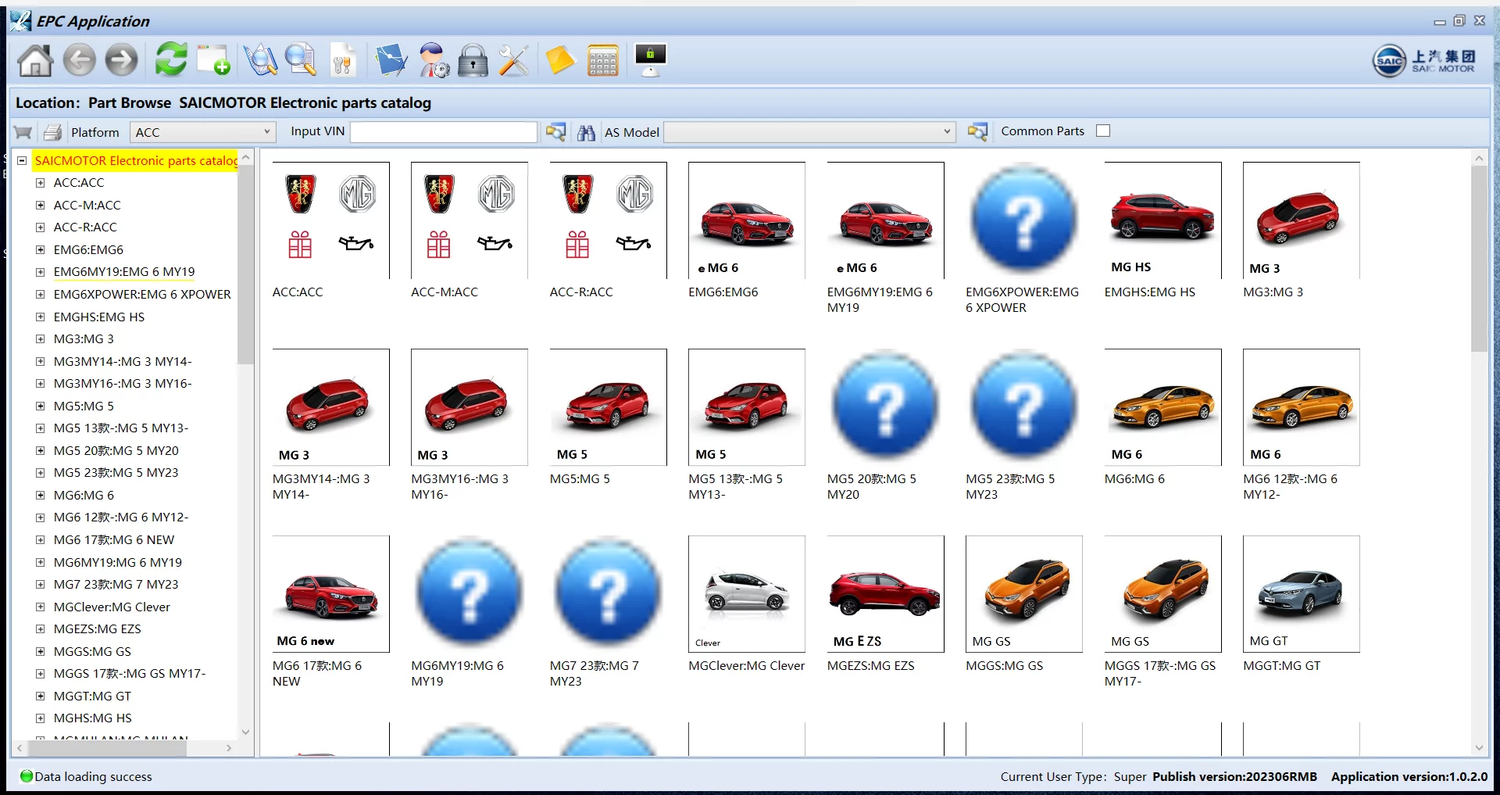The height and width of the screenshot is (795, 1500).
Task: Open the AS Model dropdown
Action: tap(810, 132)
